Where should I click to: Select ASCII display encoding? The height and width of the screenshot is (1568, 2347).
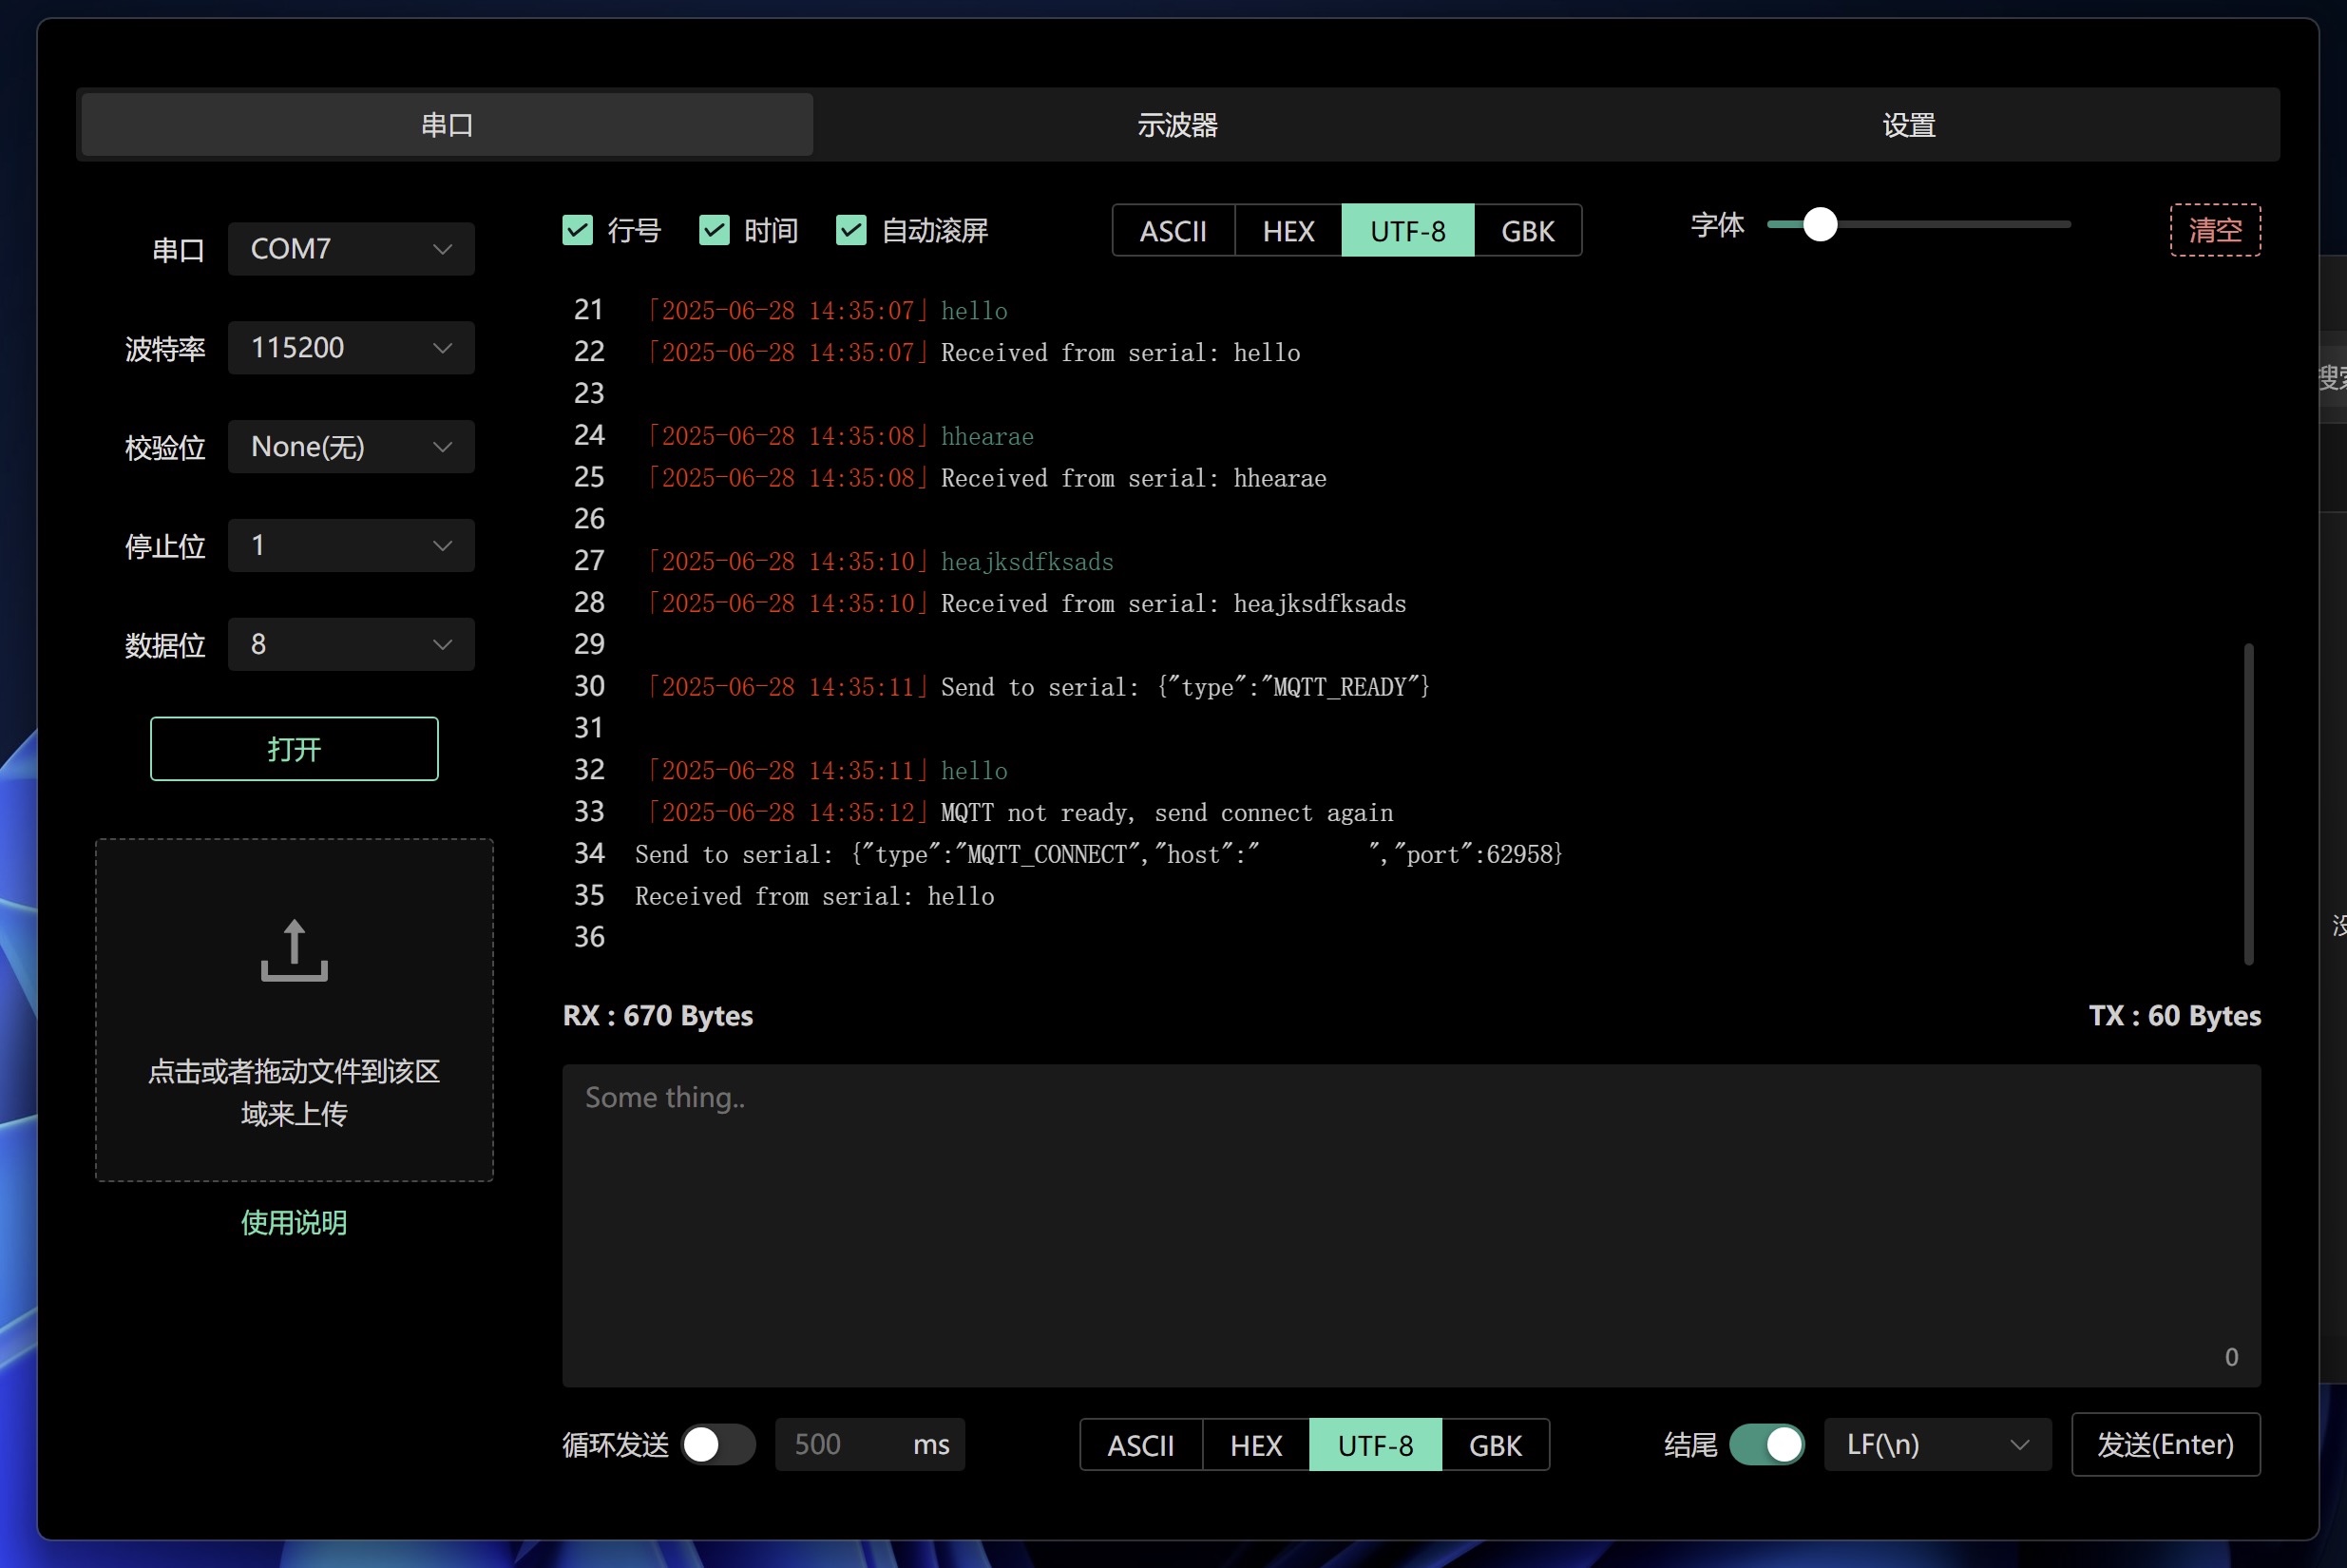tap(1173, 230)
